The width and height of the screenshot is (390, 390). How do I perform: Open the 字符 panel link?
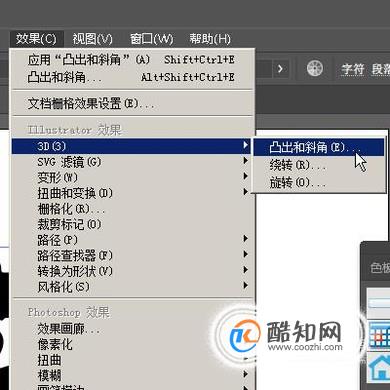353,70
